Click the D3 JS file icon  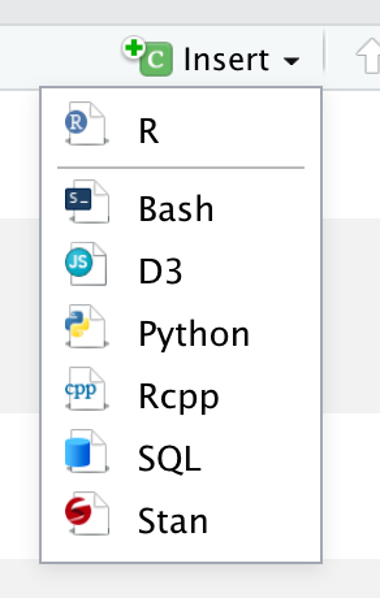pyautogui.click(x=87, y=264)
